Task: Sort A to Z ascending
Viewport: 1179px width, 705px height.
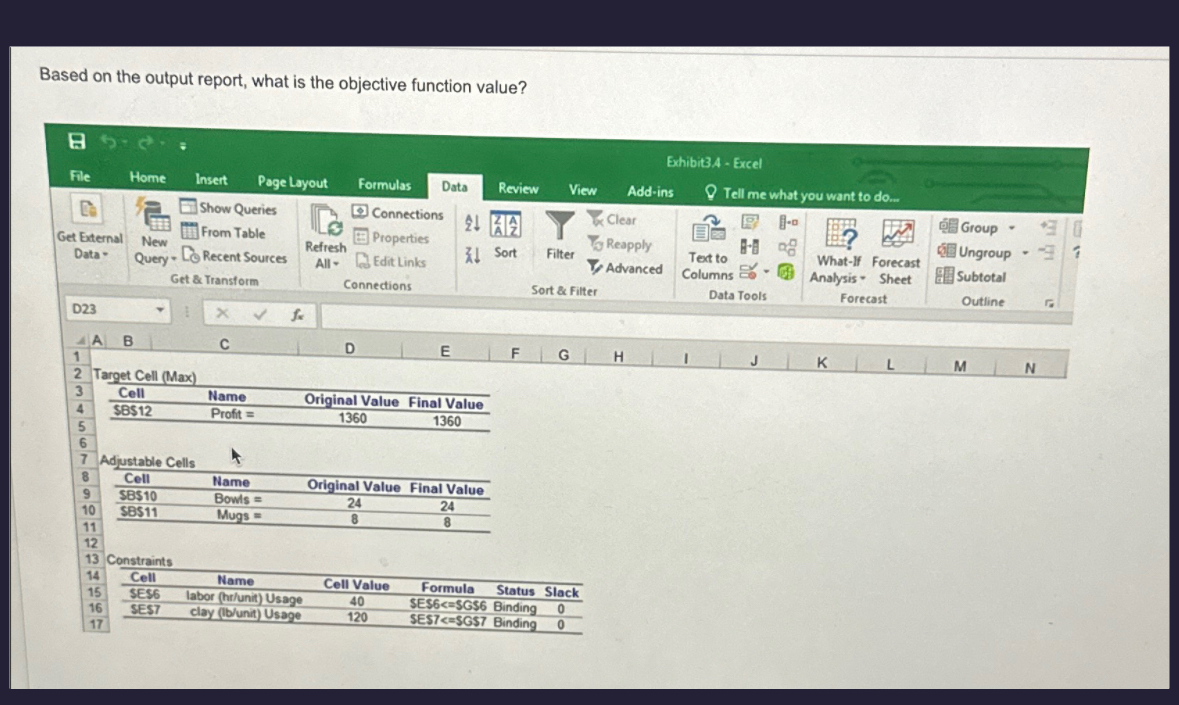Action: (x=472, y=222)
